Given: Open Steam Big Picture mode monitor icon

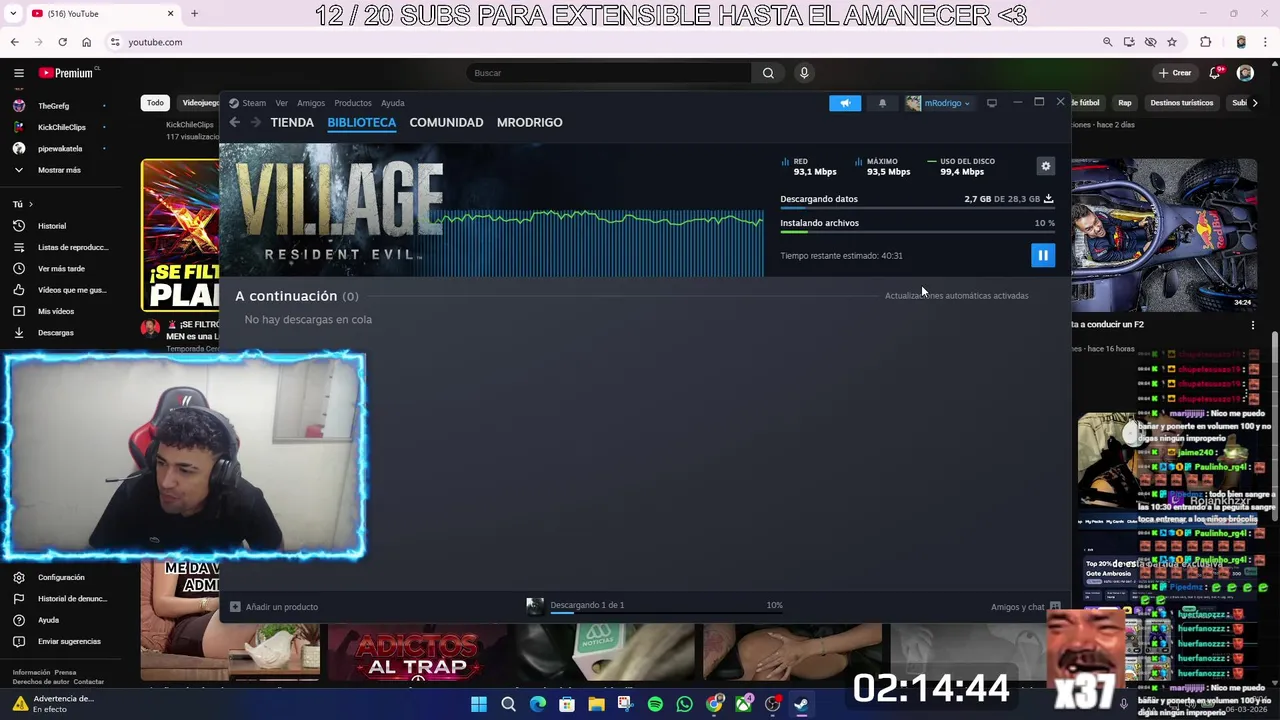Looking at the screenshot, I should tap(992, 103).
